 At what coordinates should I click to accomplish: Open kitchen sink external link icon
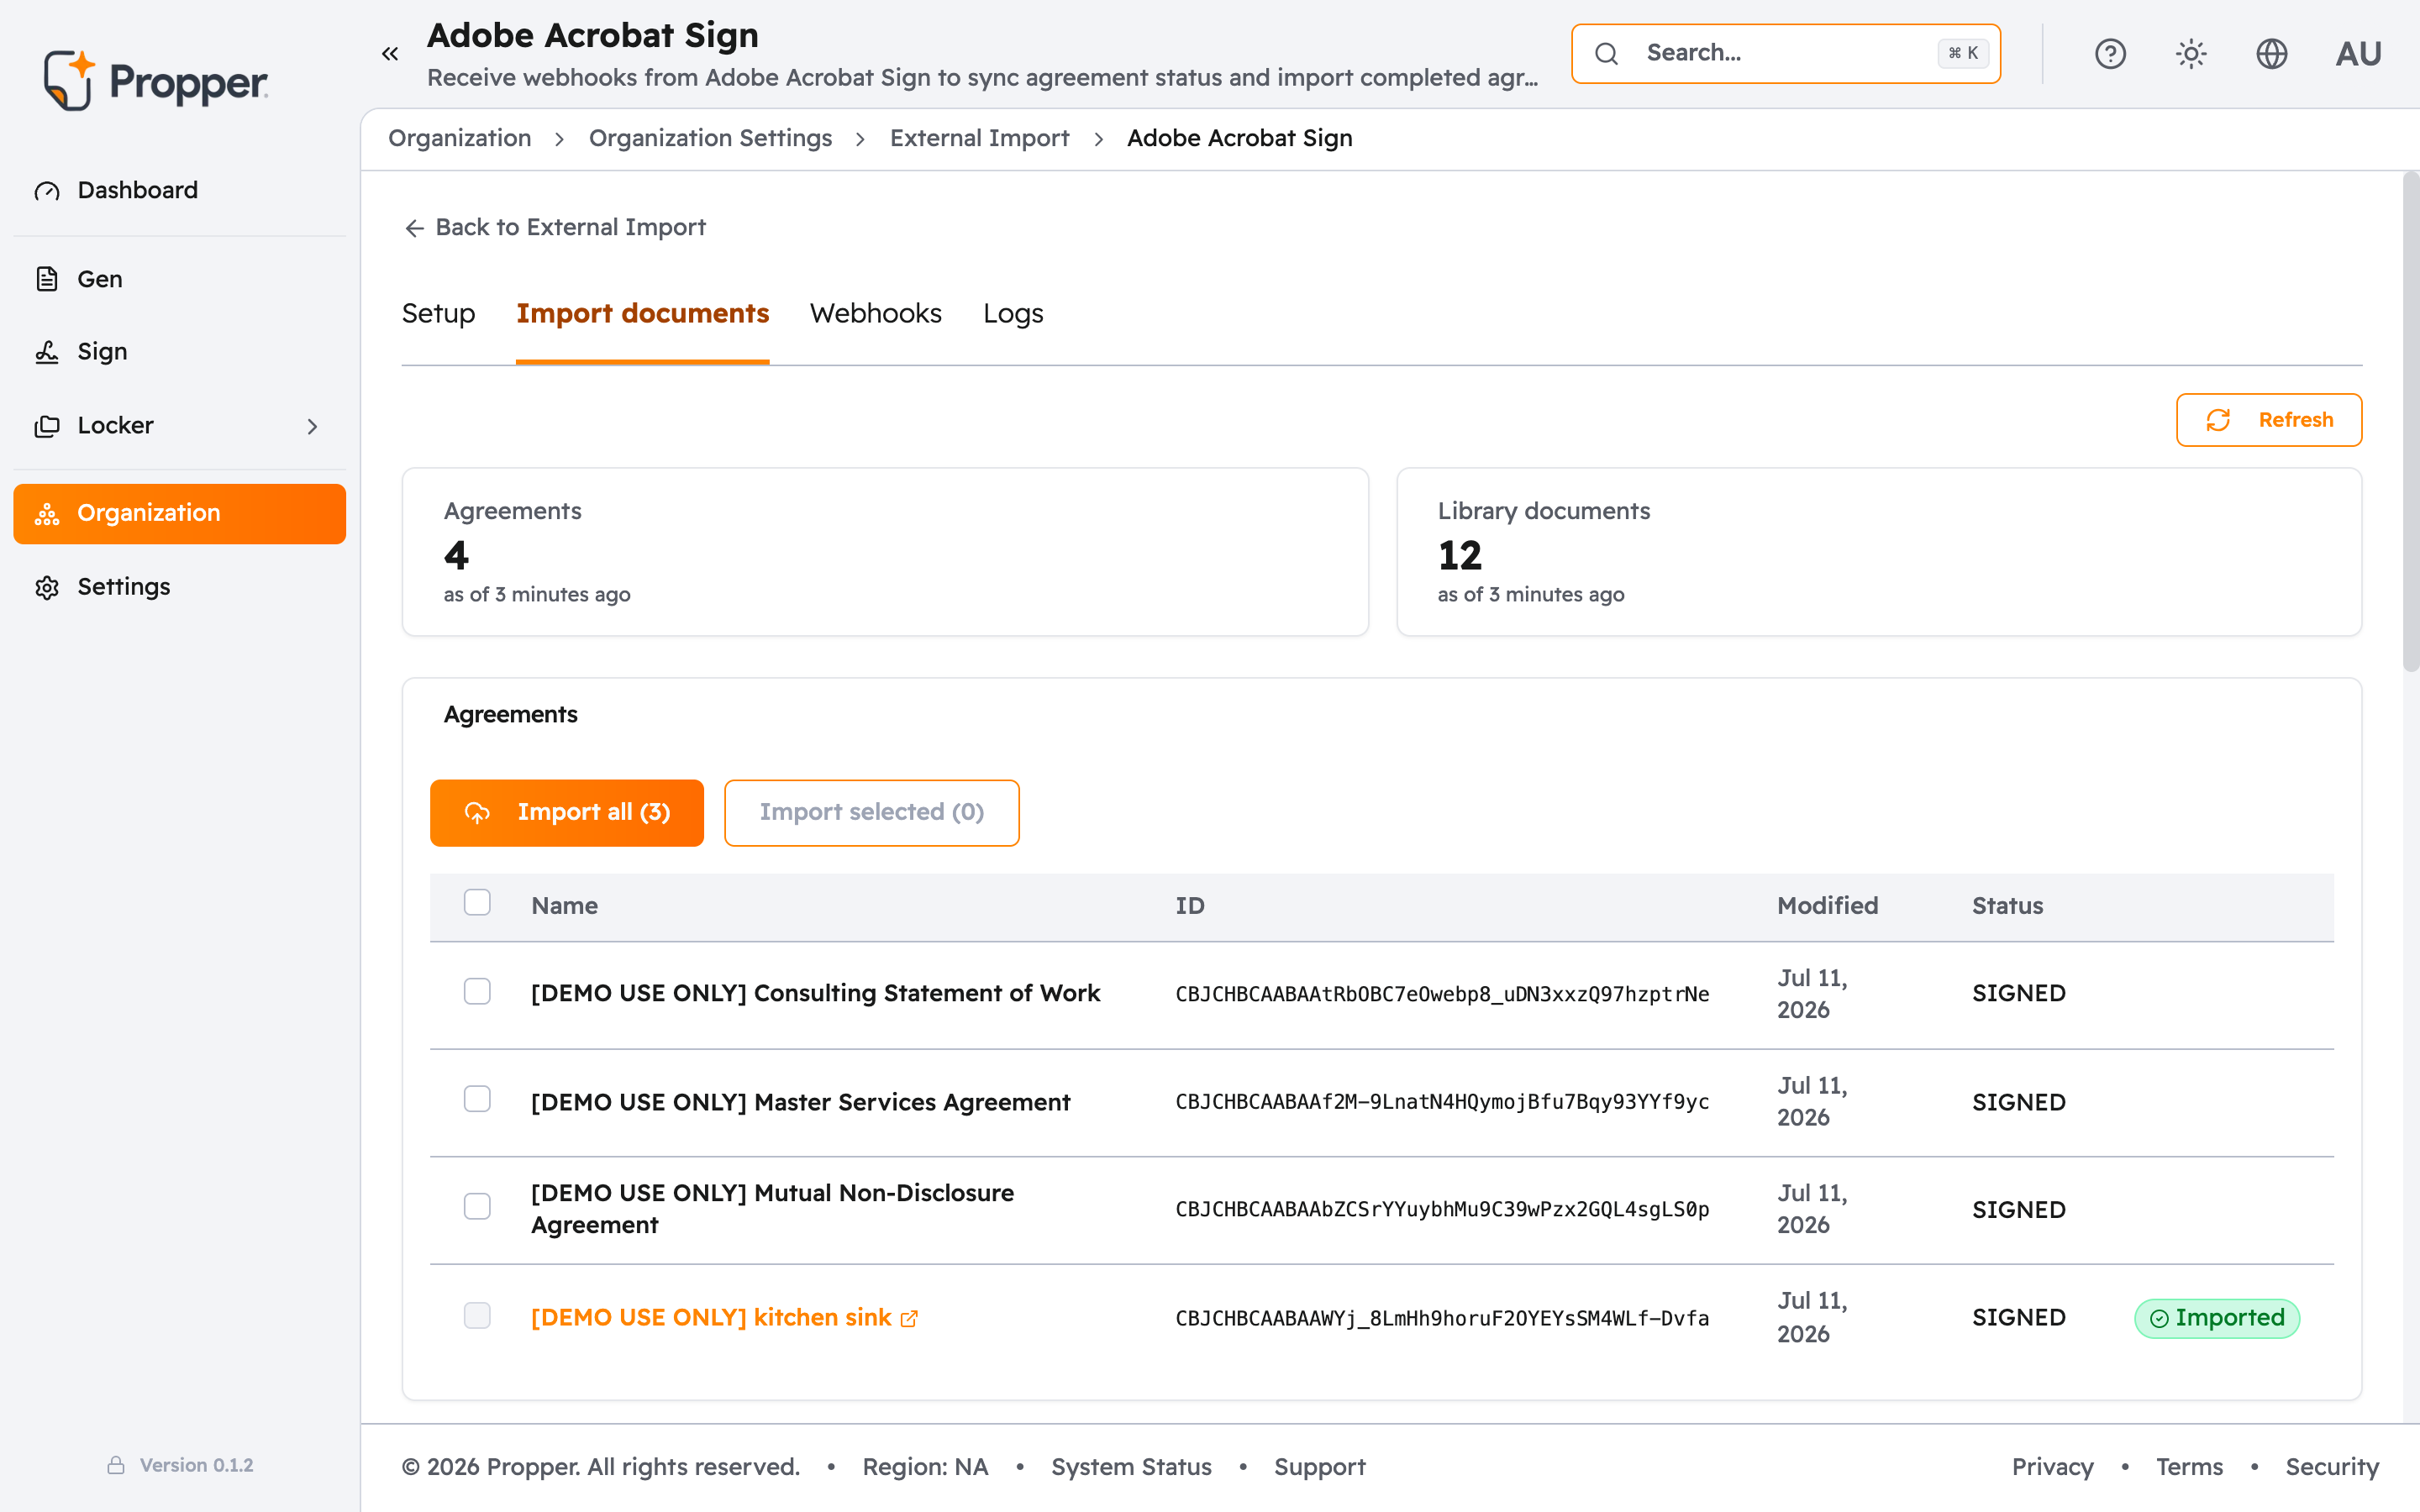(909, 1319)
